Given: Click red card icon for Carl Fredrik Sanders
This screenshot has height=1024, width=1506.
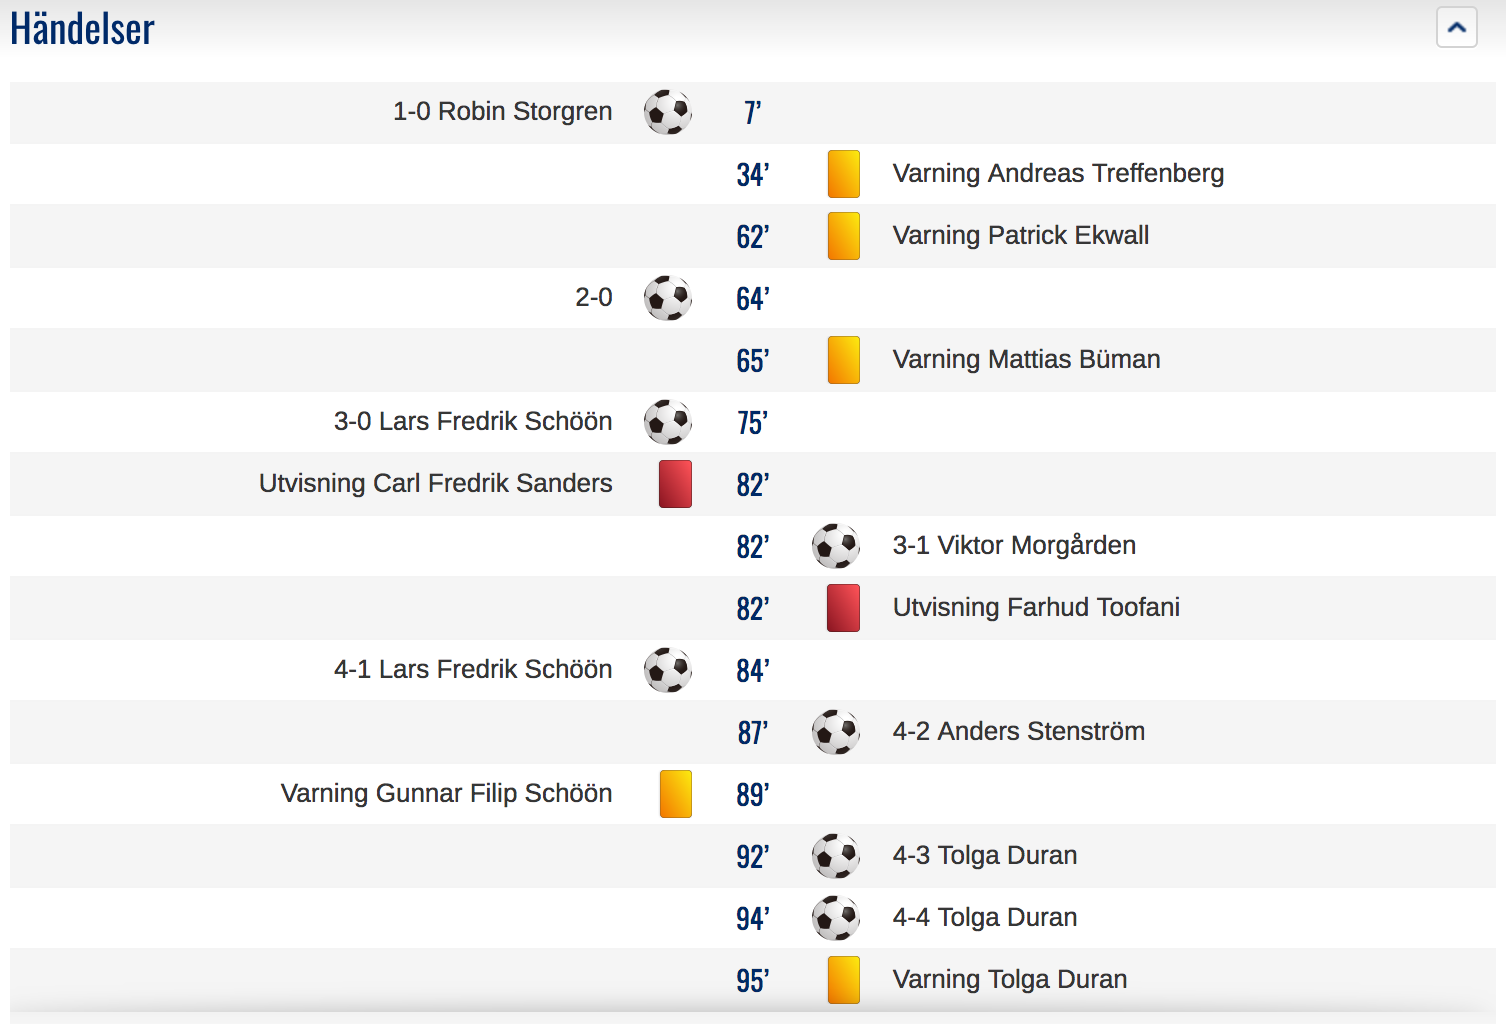Looking at the screenshot, I should click(676, 484).
